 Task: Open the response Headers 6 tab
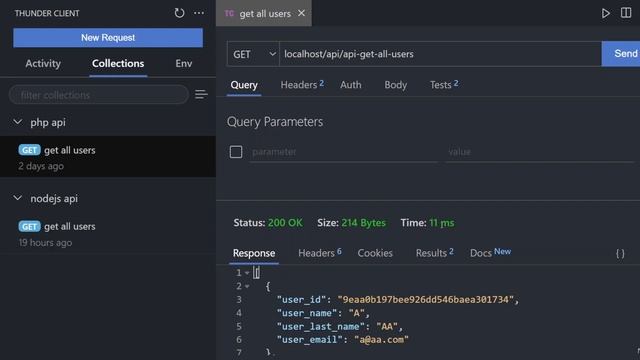320,253
